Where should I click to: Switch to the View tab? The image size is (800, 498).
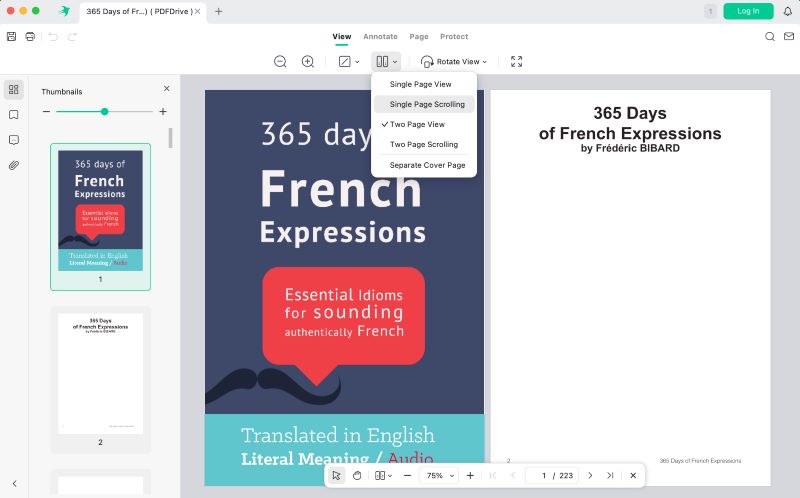(x=341, y=36)
